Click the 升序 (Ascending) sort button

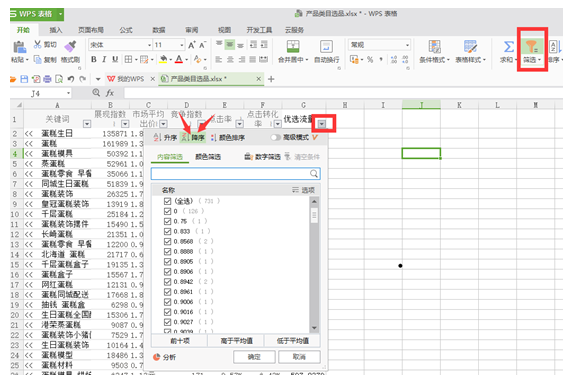click(x=165, y=137)
